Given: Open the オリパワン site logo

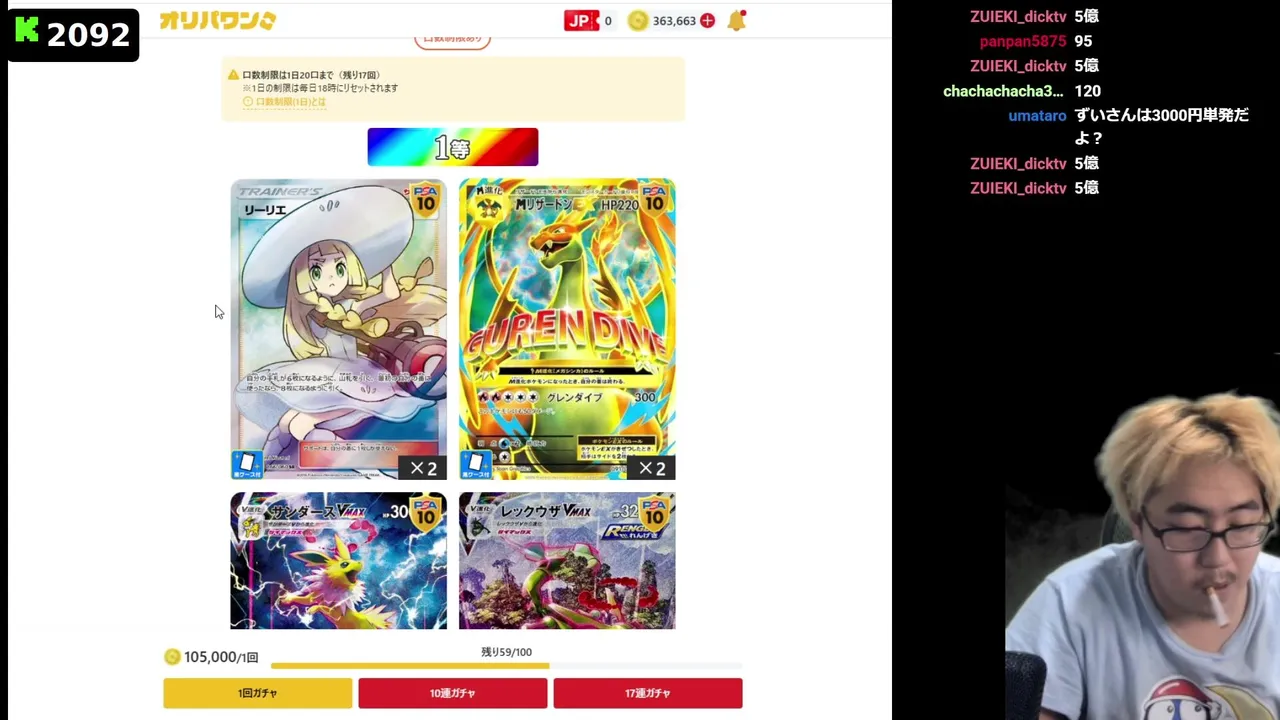Looking at the screenshot, I should click(x=217, y=20).
